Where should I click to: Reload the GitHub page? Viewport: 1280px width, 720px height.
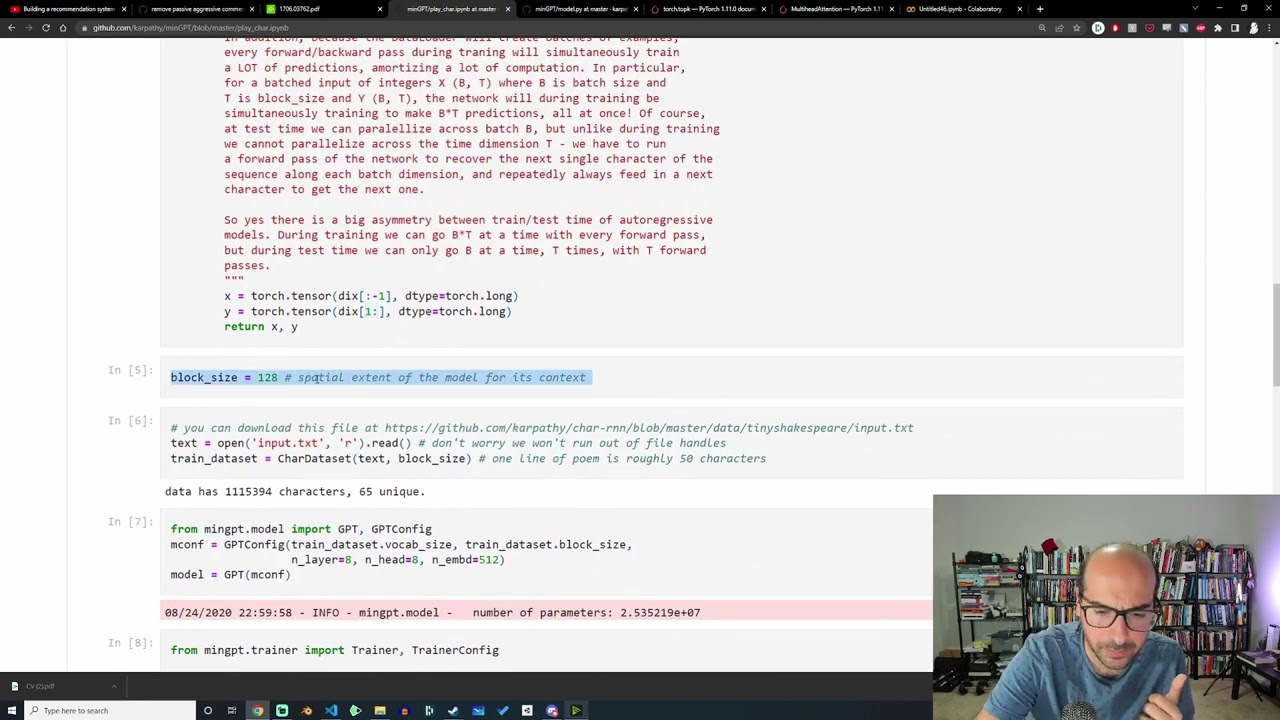coord(46,28)
